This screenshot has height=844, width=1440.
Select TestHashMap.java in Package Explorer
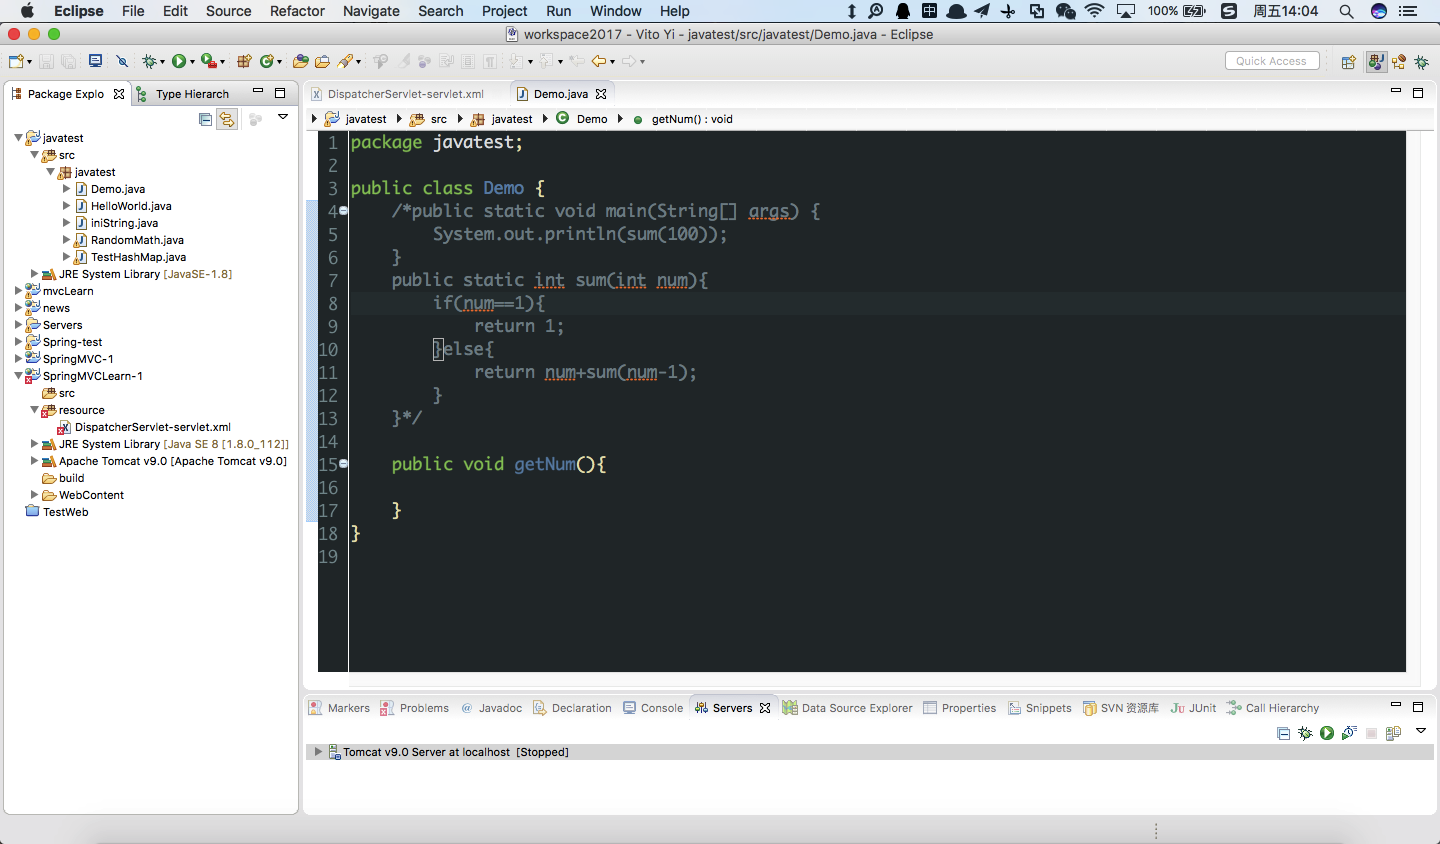pyautogui.click(x=138, y=257)
